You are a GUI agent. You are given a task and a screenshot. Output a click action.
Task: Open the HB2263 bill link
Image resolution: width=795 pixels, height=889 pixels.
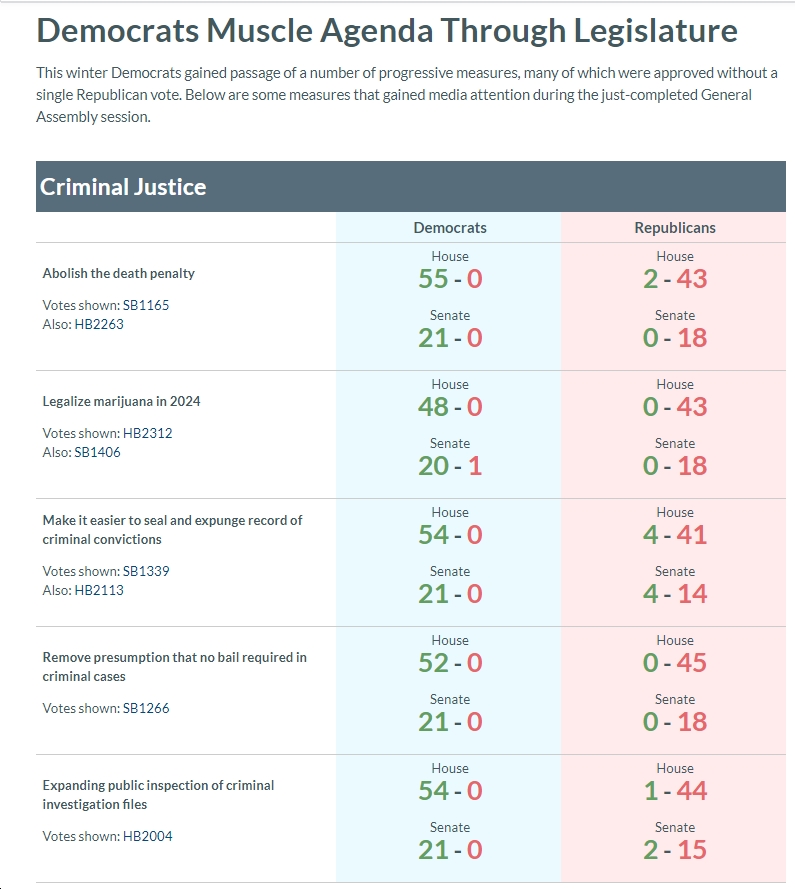pyautogui.click(x=99, y=324)
